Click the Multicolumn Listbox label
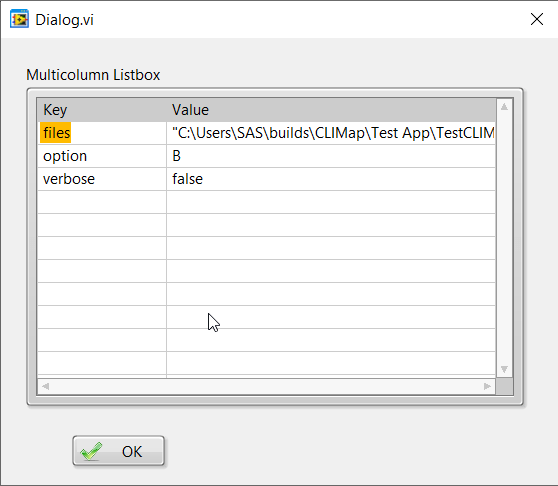This screenshot has width=558, height=486. pyautogui.click(x=93, y=75)
